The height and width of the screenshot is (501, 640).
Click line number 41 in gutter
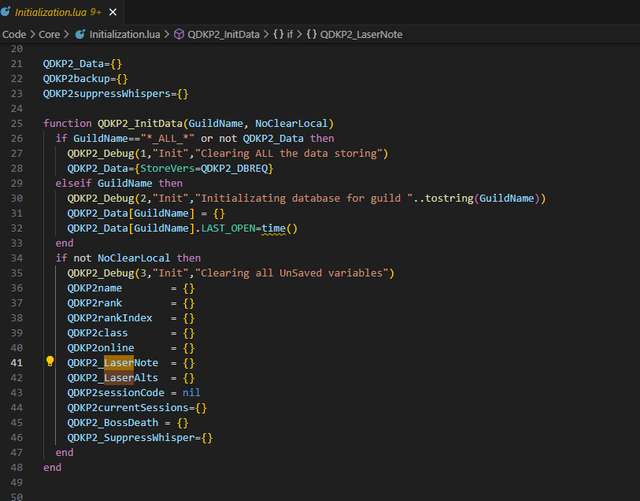pyautogui.click(x=17, y=363)
